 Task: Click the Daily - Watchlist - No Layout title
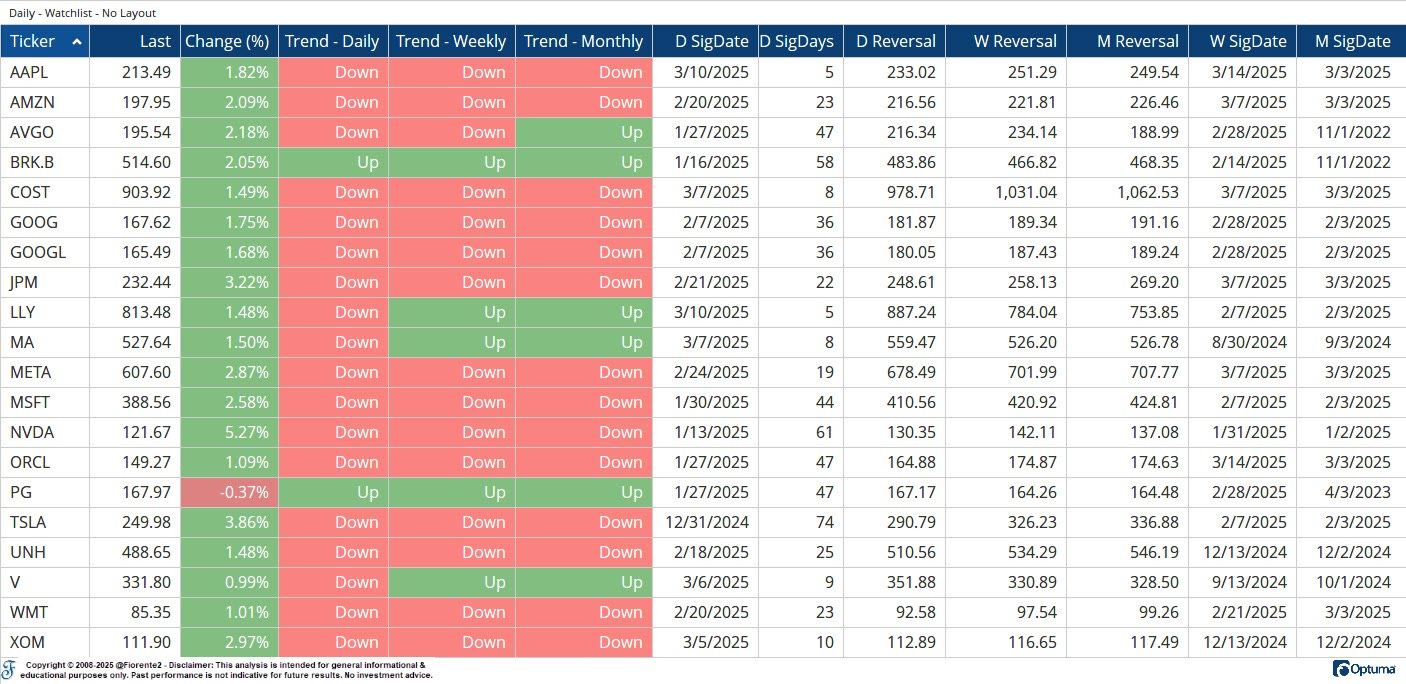(82, 13)
